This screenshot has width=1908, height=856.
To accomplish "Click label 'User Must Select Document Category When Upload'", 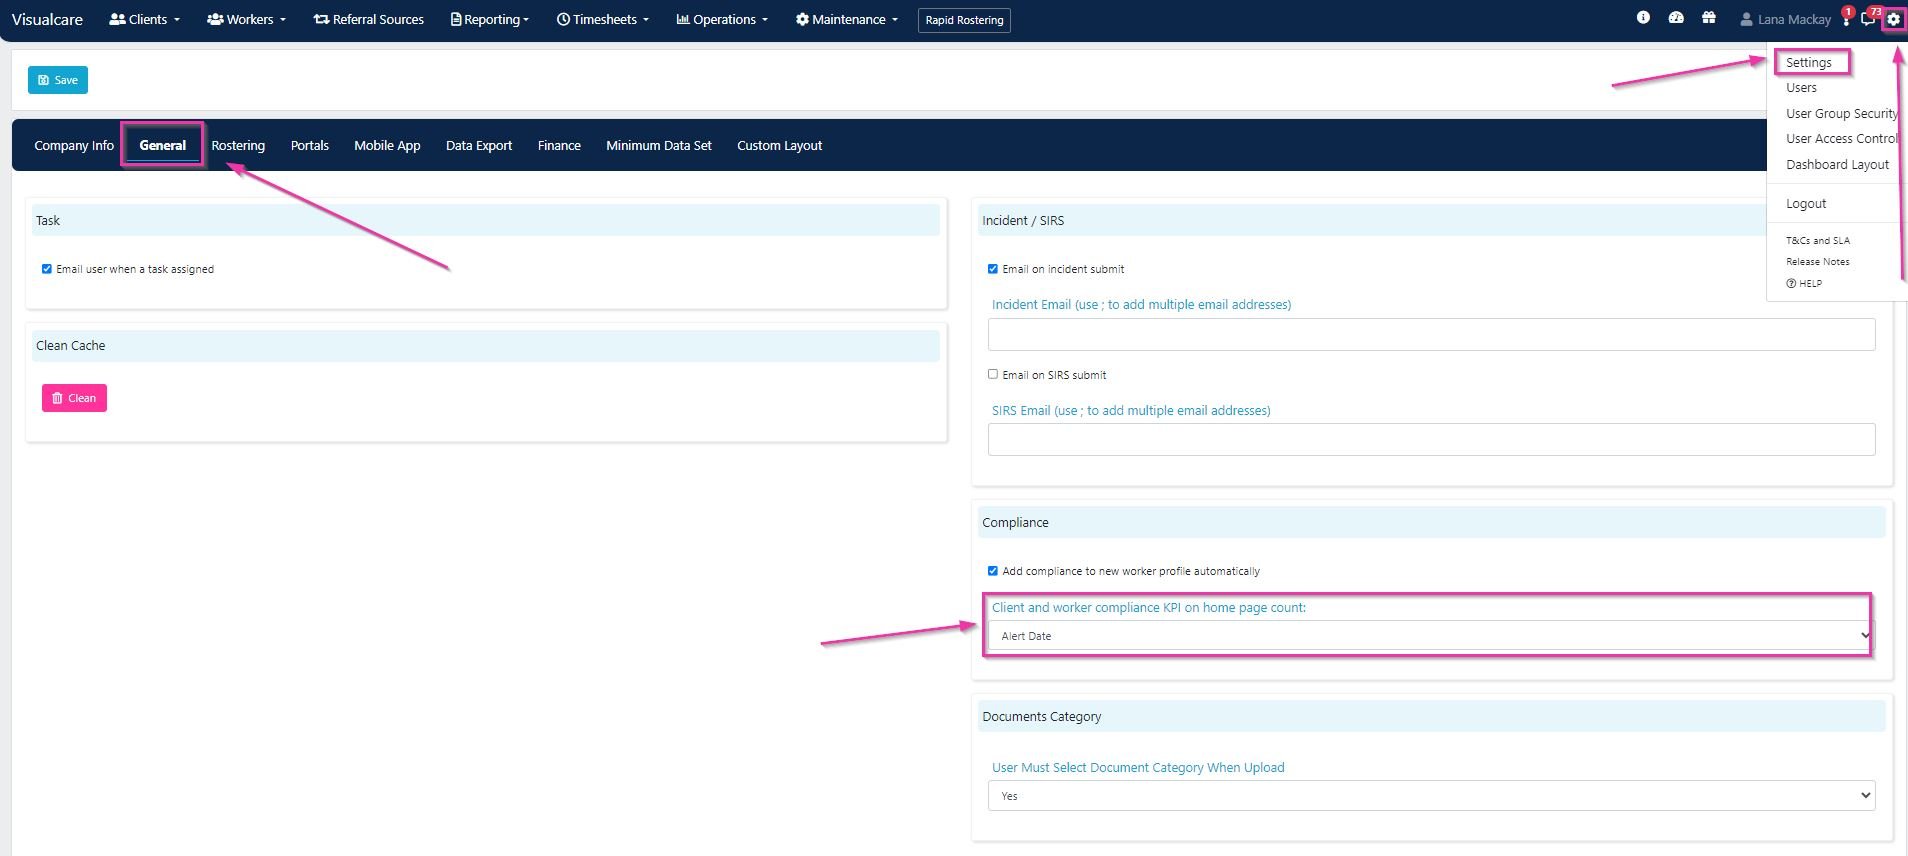I will (x=1138, y=768).
